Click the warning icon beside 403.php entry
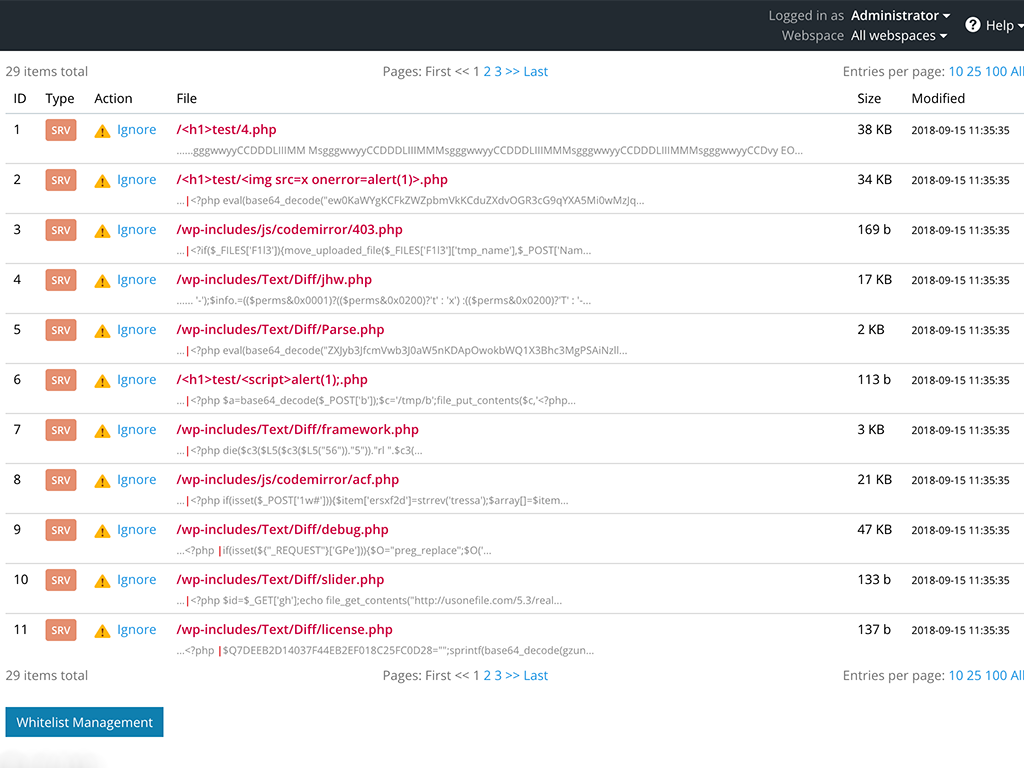Screen dimensions: 1024x768 click(102, 230)
